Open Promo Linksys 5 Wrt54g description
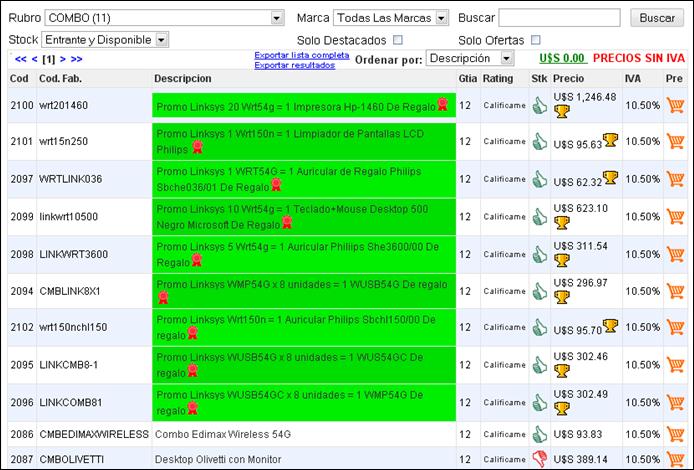This screenshot has width=694, height=470. tap(297, 254)
